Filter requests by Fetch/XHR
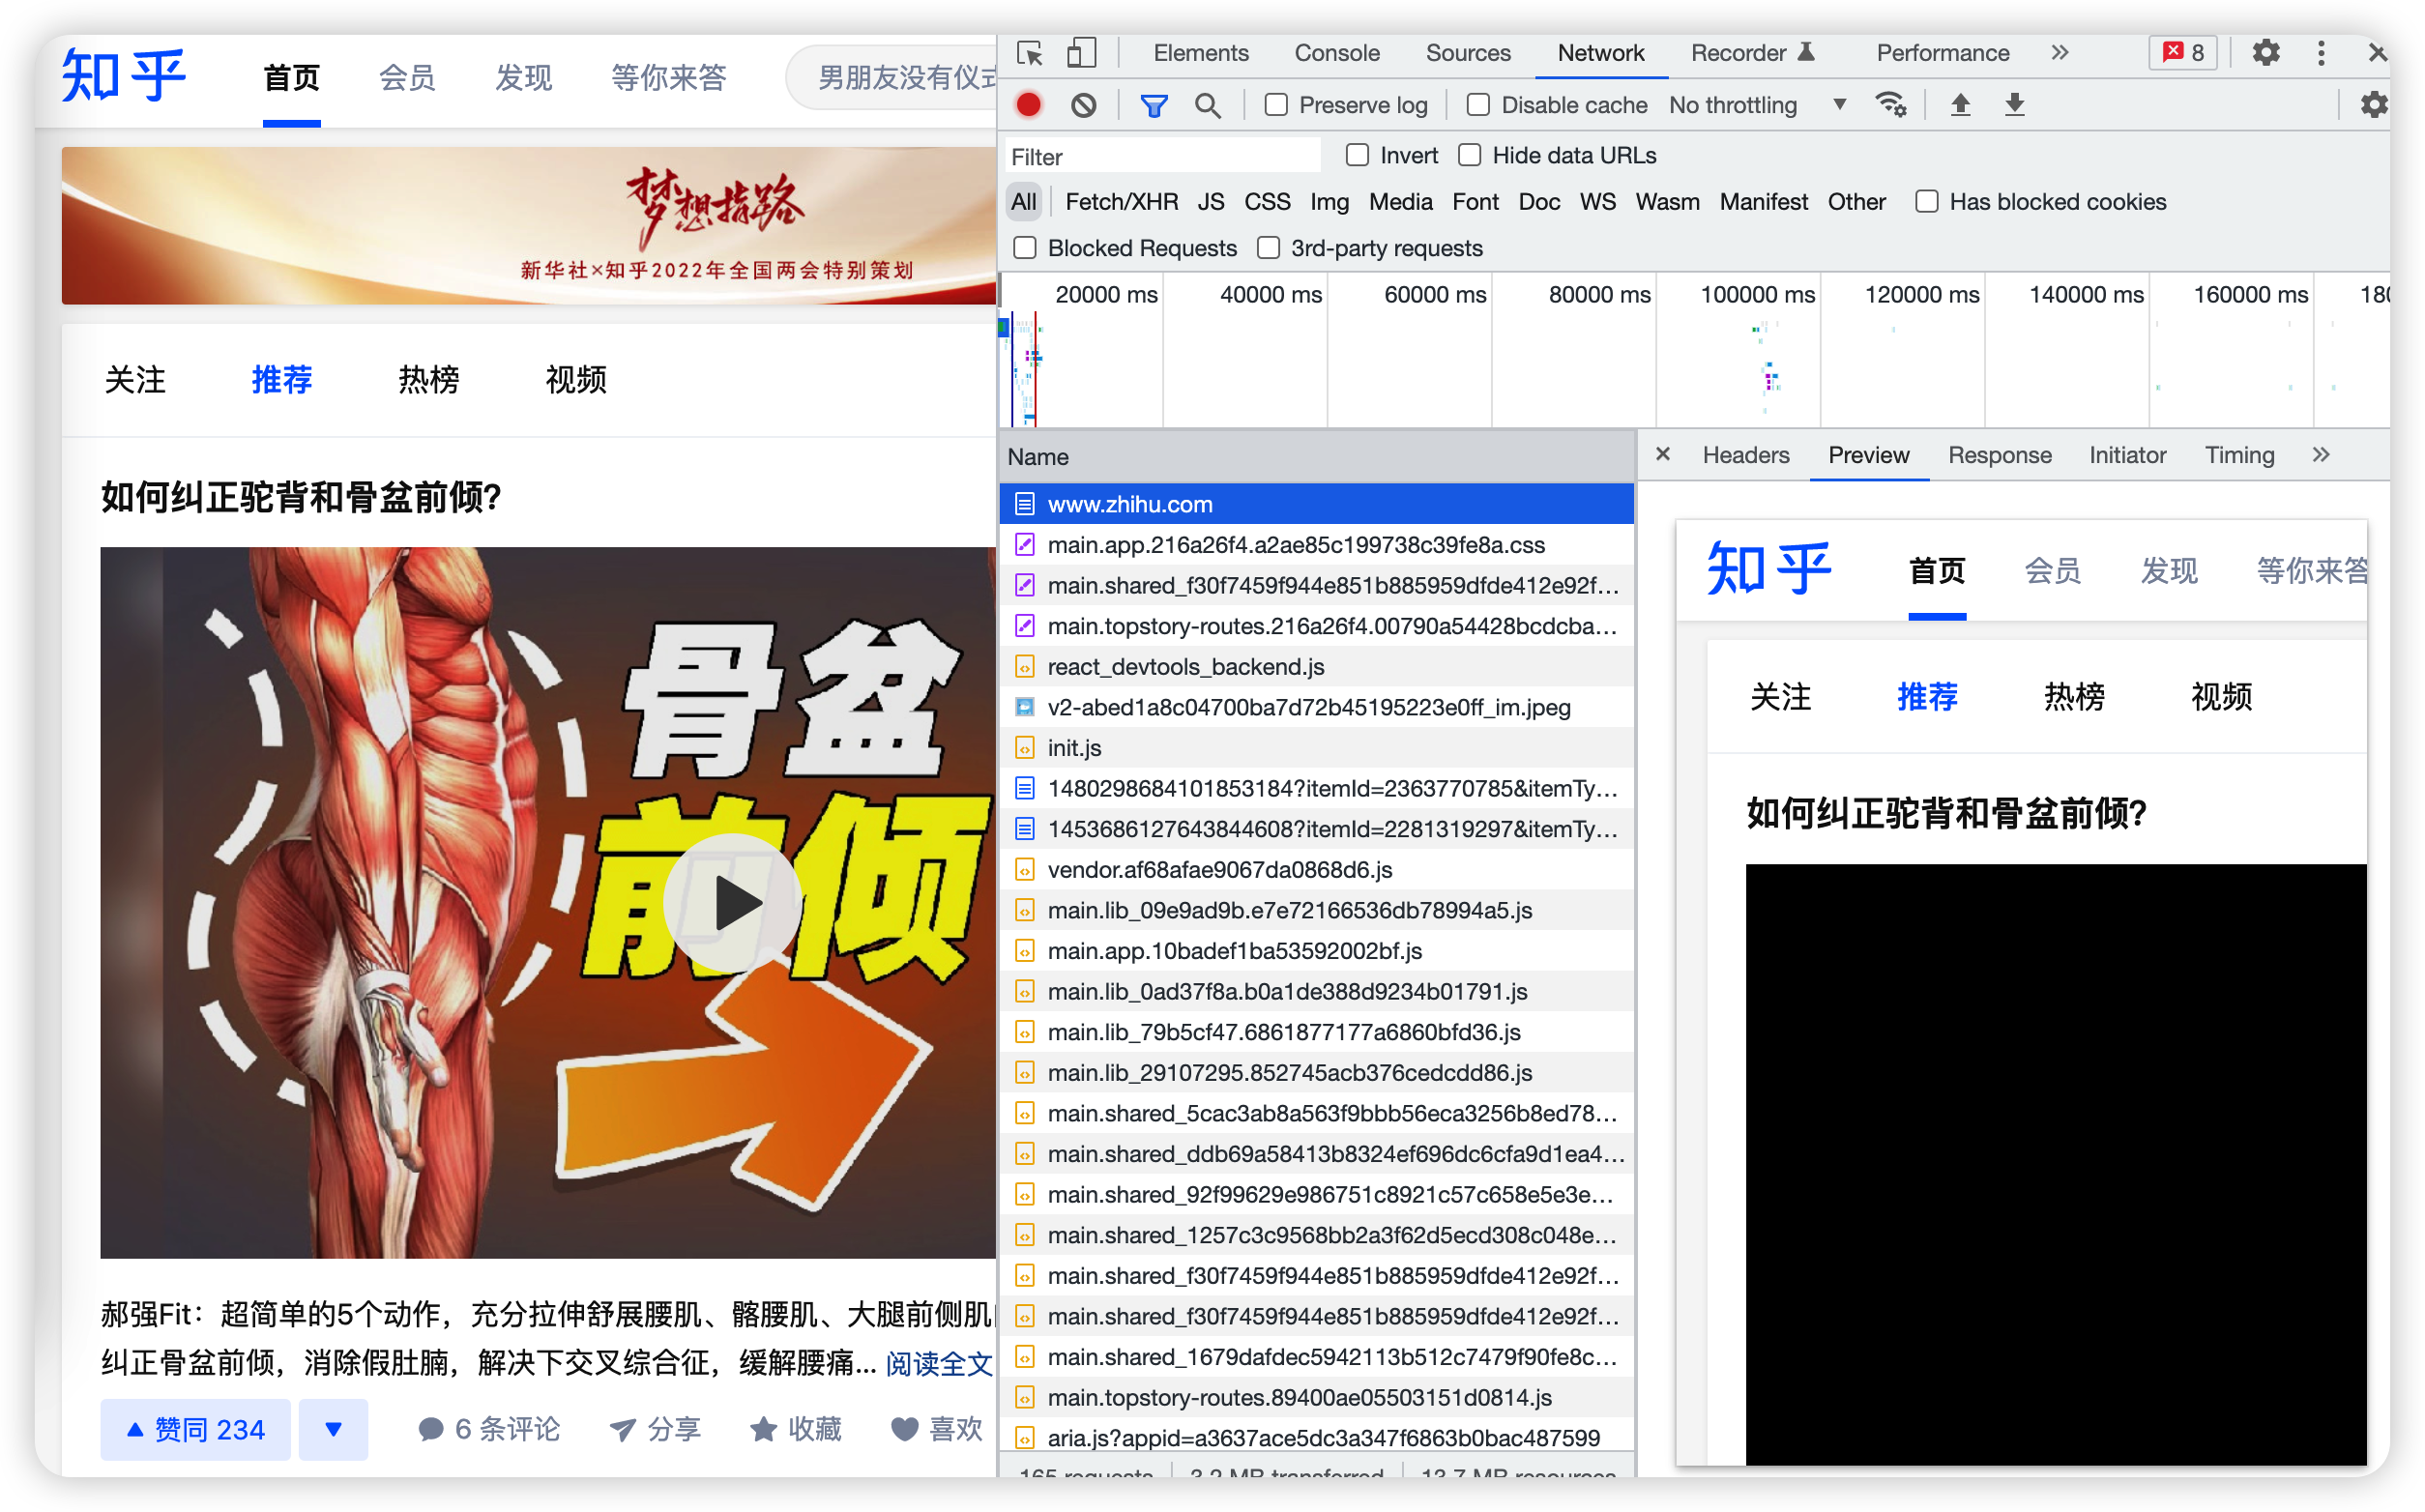The image size is (2425, 1512). 1121,202
